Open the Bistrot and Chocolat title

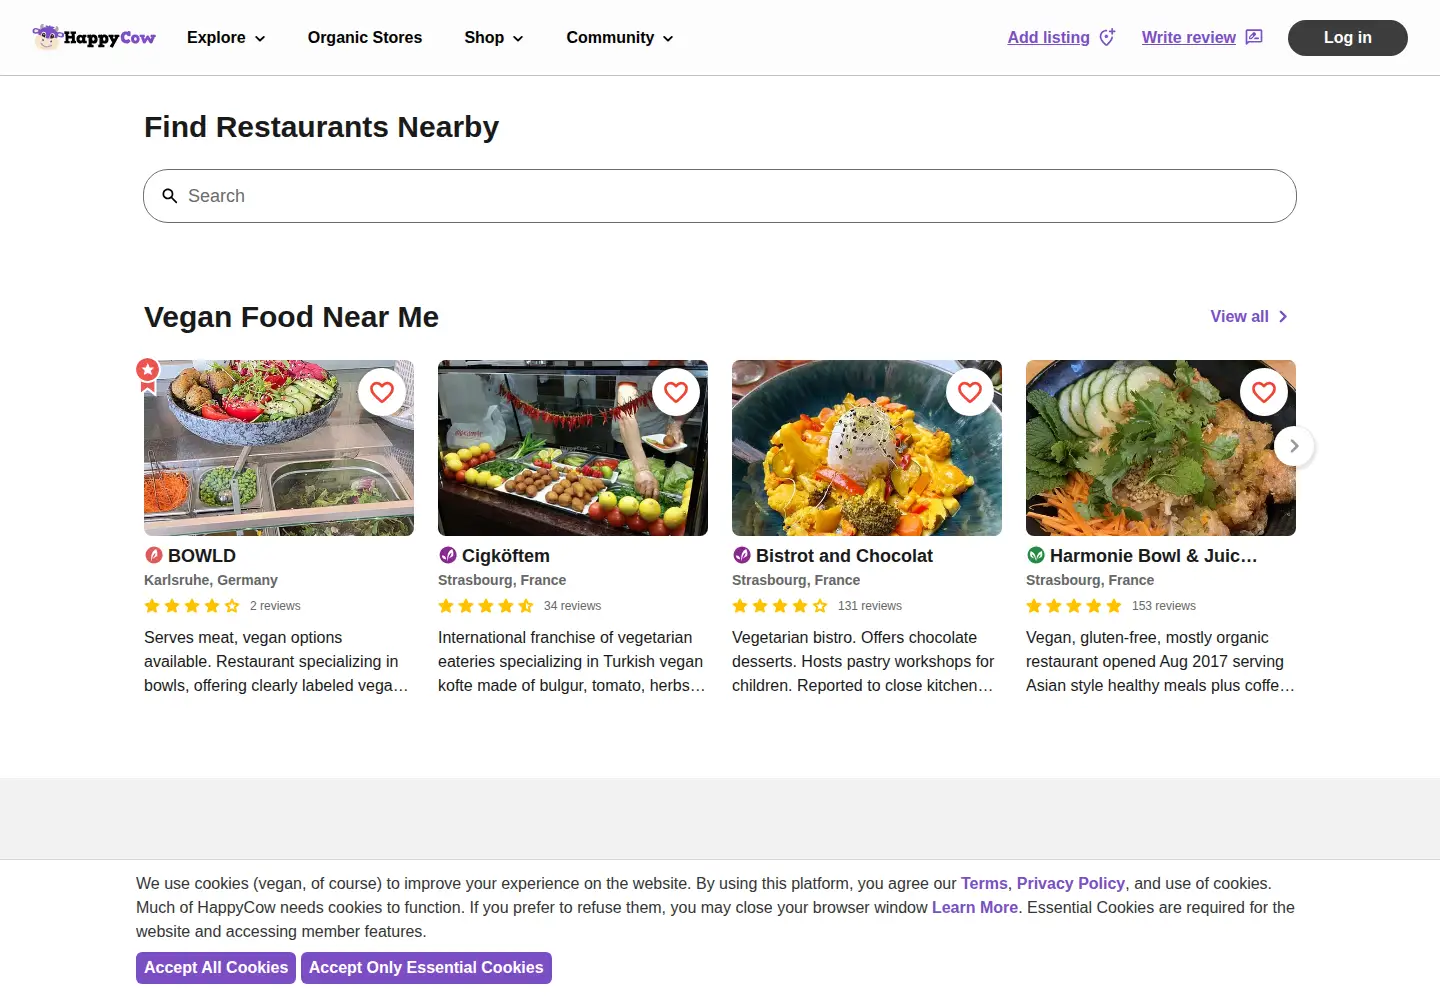pyautogui.click(x=844, y=556)
